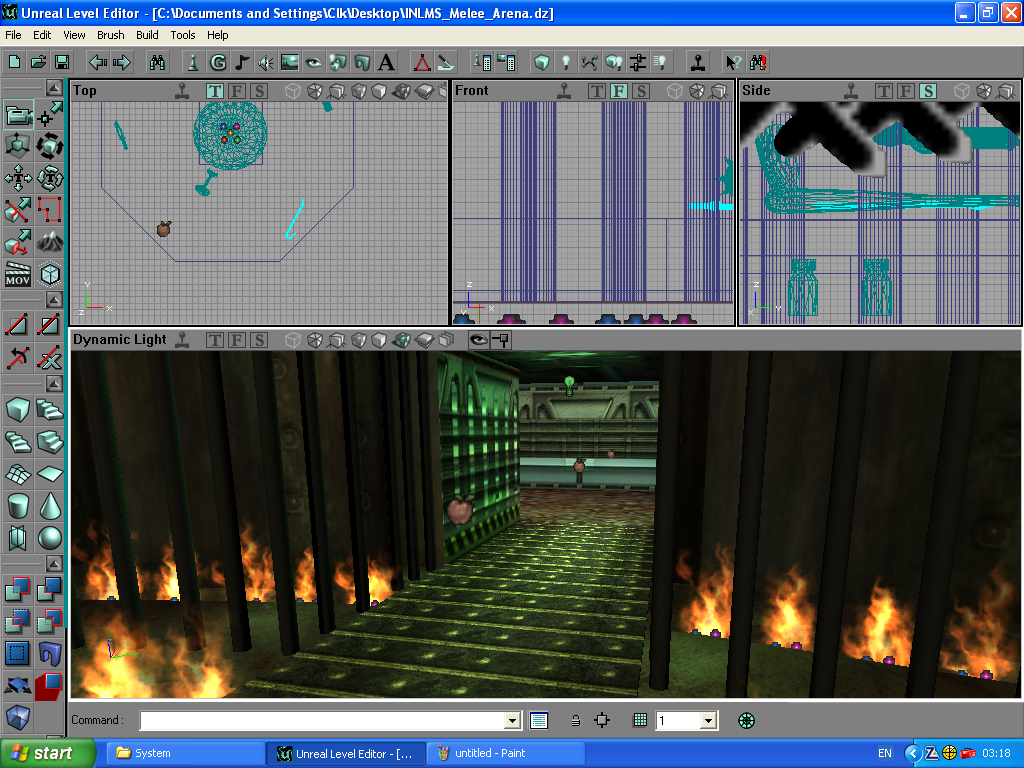
Task: Click the Windows start button
Action: (47, 753)
